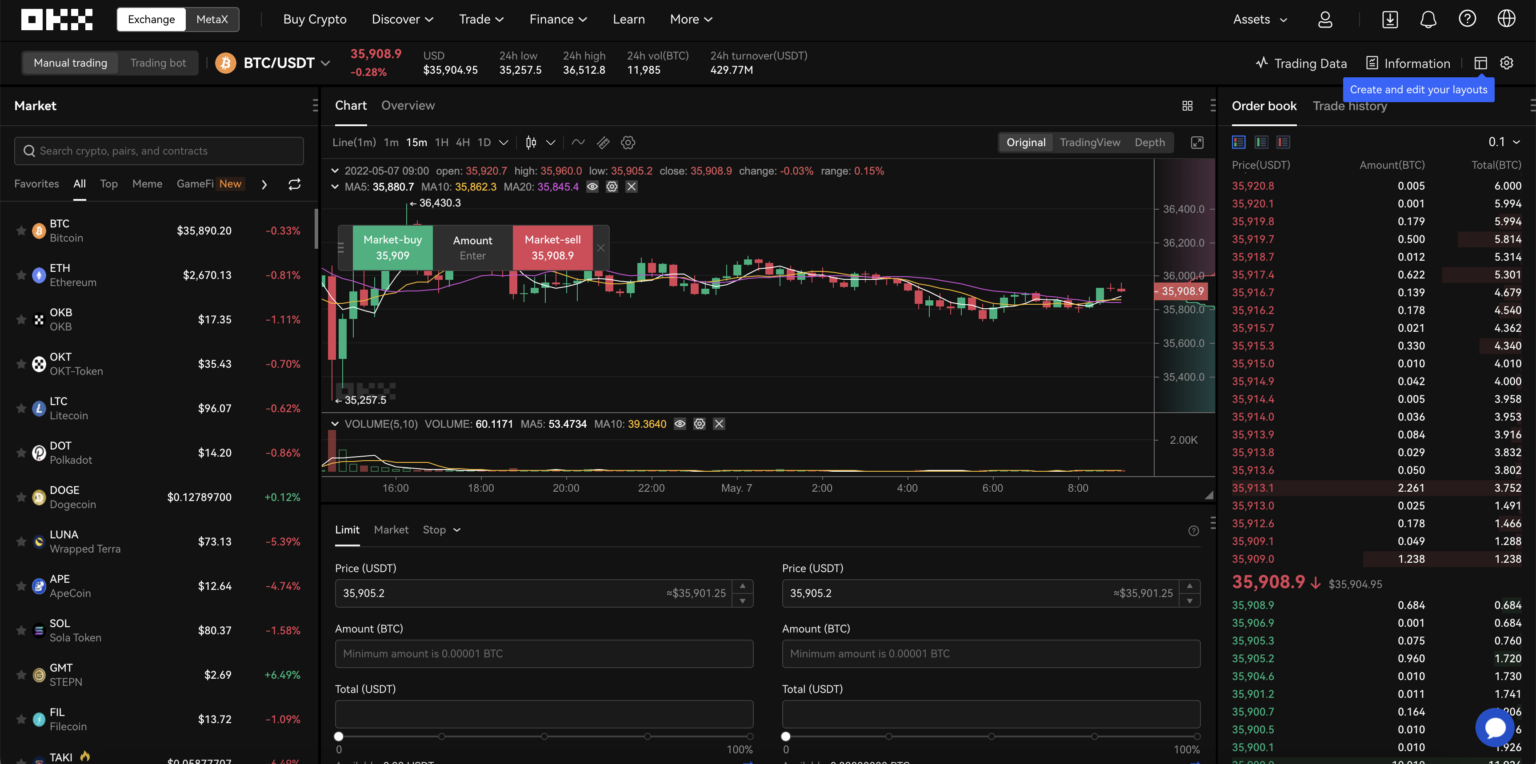Image resolution: width=1536 pixels, height=764 pixels.
Task: Click Buy Crypto link
Action: pyautogui.click(x=315, y=19)
